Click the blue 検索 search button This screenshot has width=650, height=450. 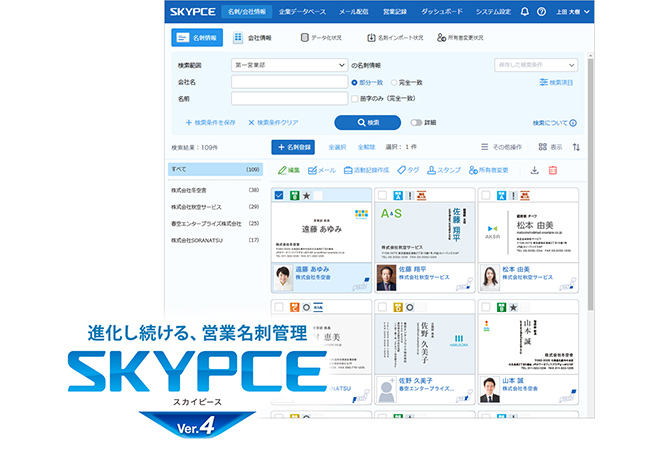click(x=368, y=123)
